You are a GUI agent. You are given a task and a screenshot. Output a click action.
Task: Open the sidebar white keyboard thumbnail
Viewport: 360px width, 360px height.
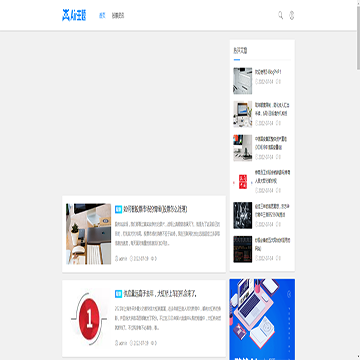click(x=243, y=81)
